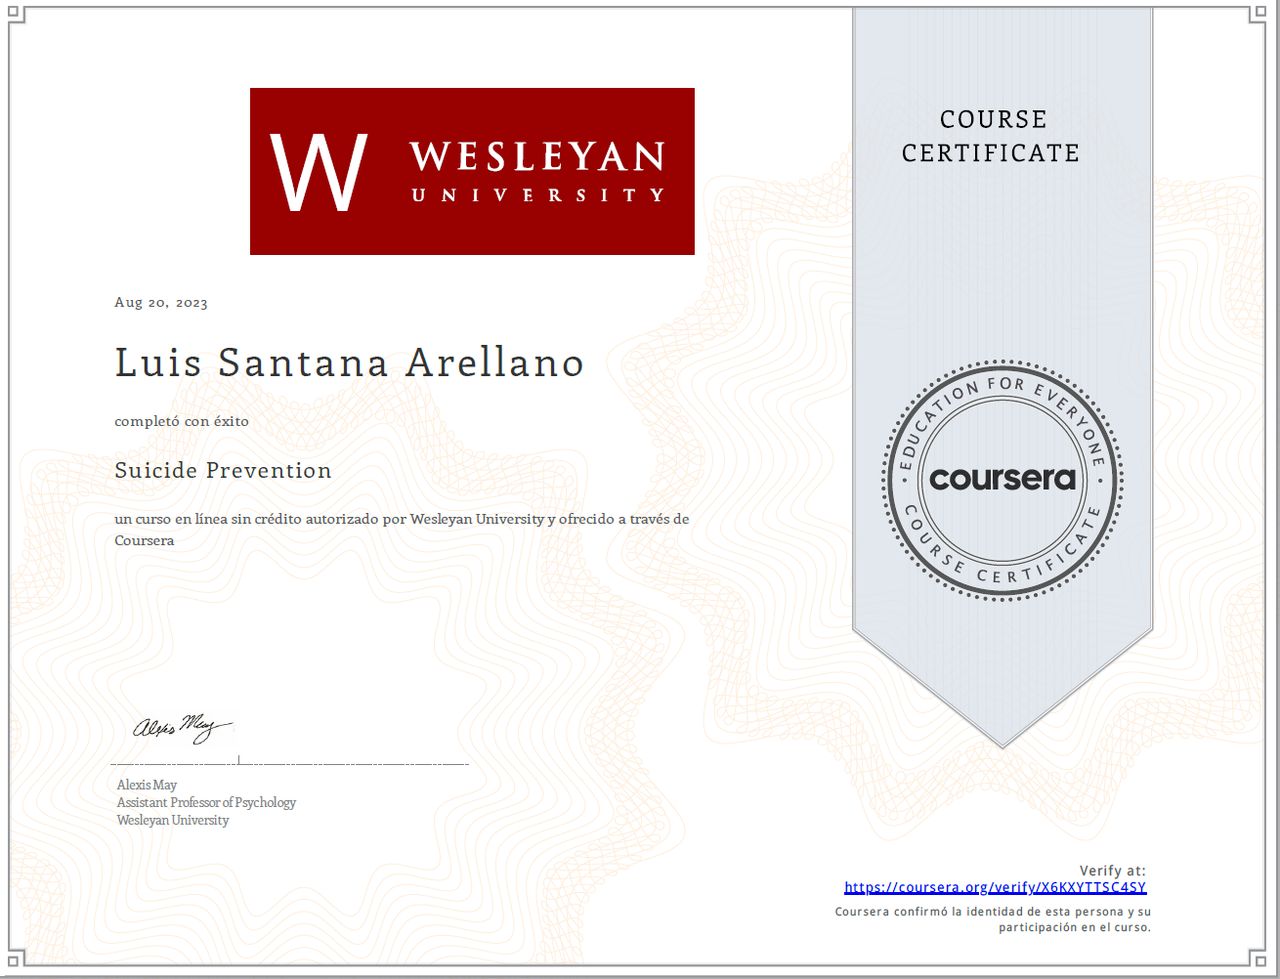This screenshot has width=1280, height=979.
Task: Click the top-right corner ornament
Action: coord(1265,14)
